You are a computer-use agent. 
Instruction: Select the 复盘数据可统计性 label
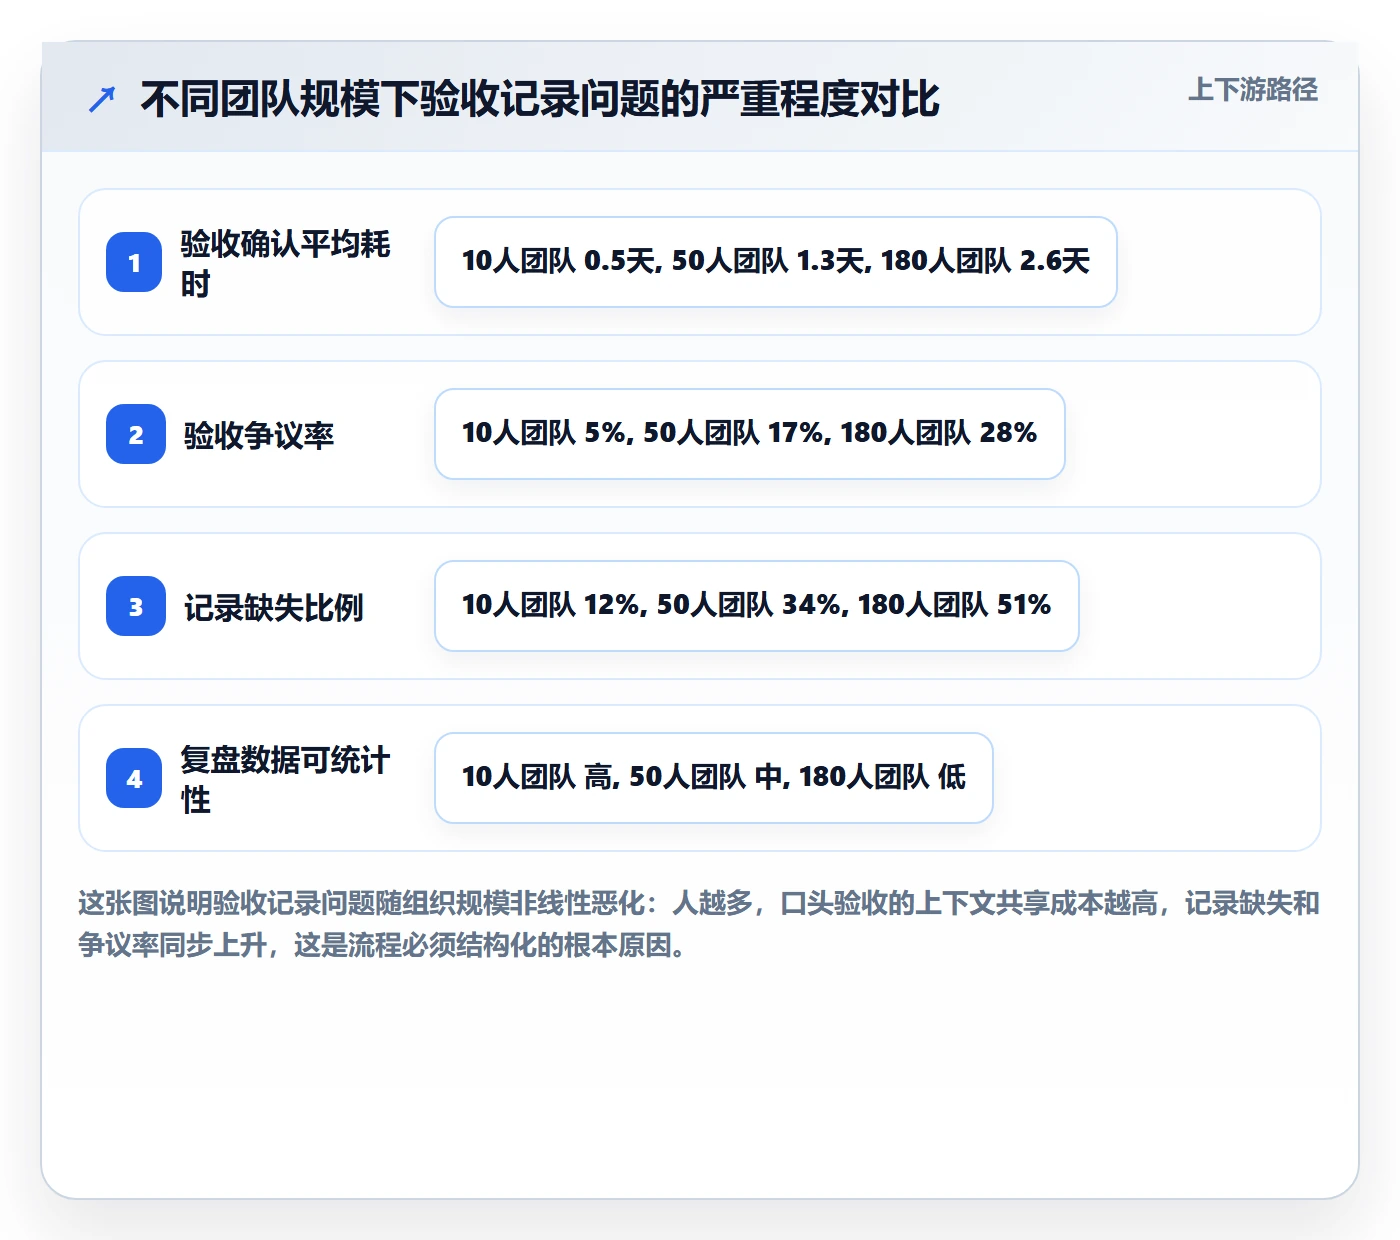pos(285,779)
